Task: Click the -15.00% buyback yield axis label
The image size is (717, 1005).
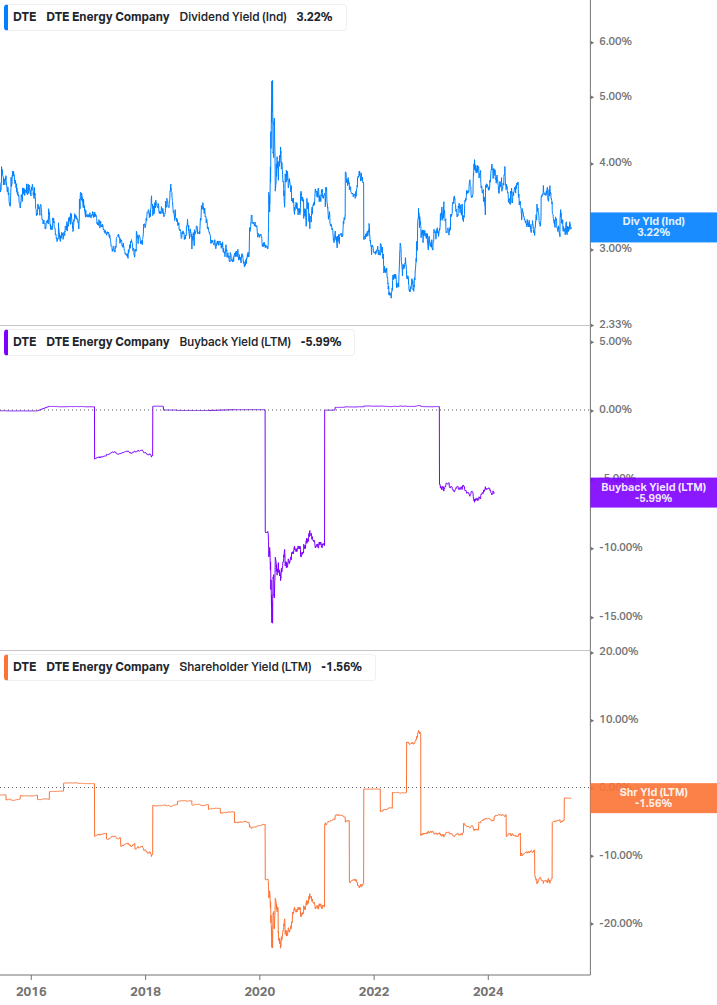Action: tap(620, 617)
